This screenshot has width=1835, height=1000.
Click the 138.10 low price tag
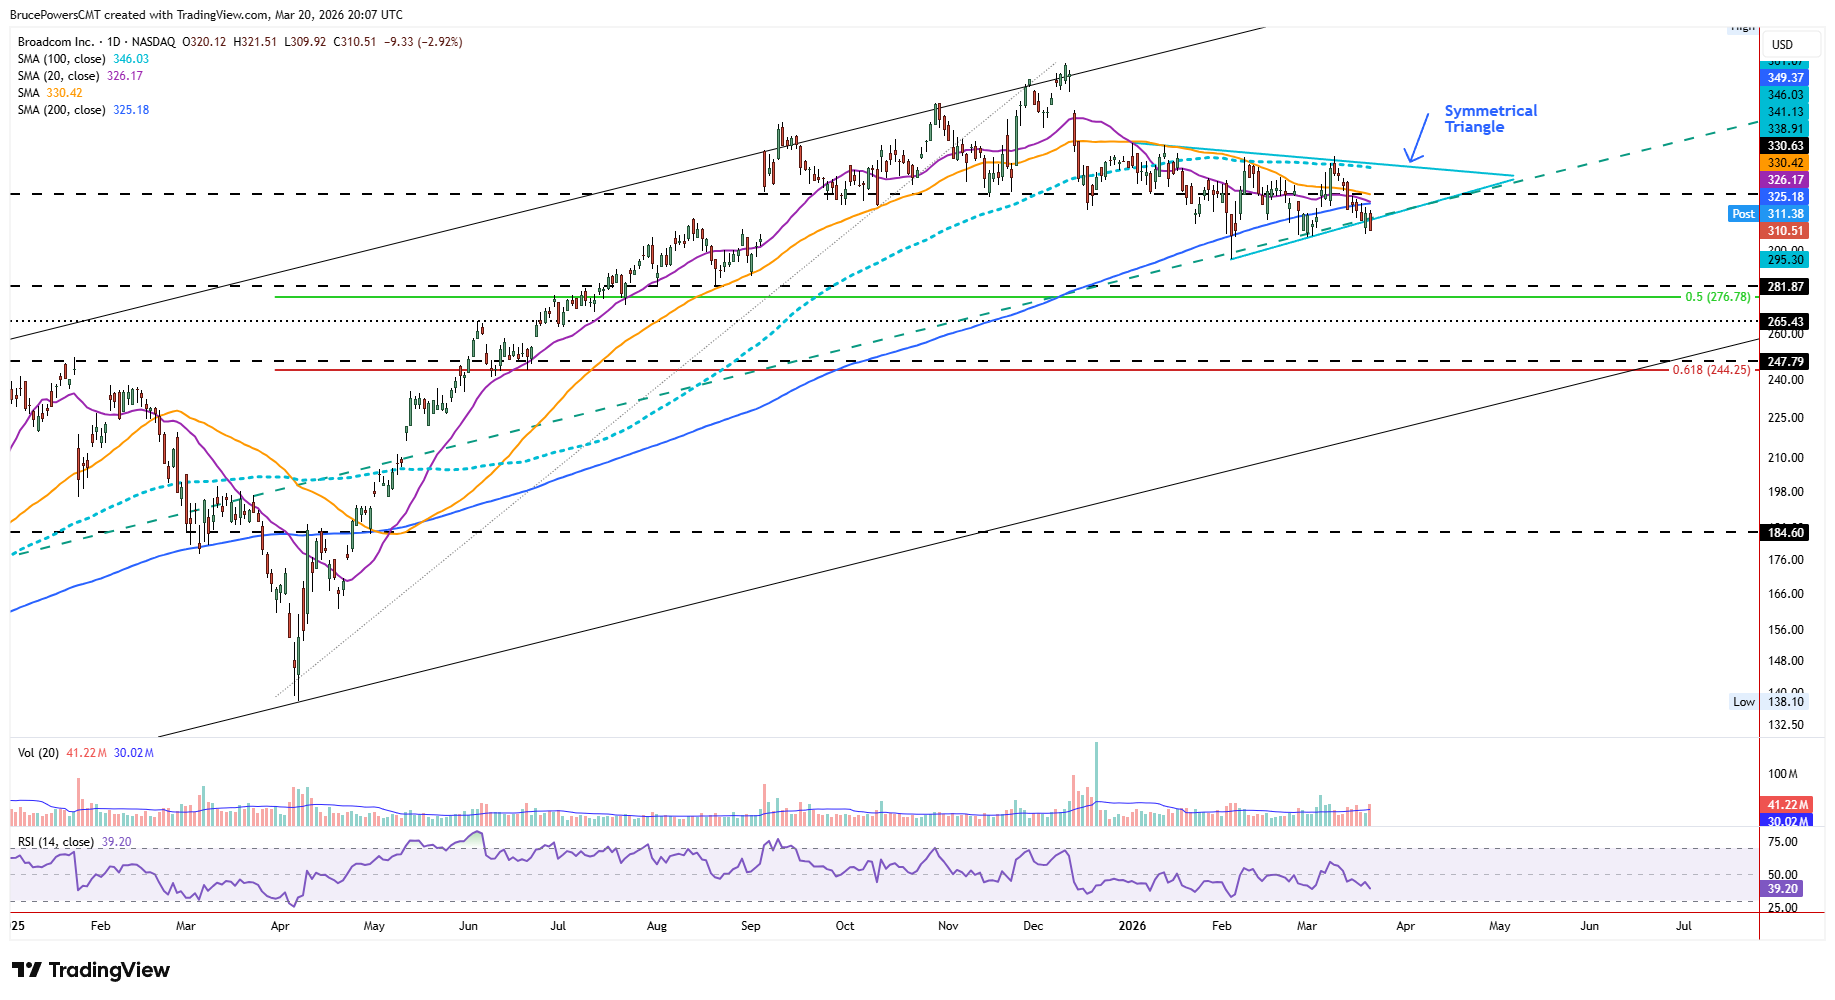pos(1786,702)
